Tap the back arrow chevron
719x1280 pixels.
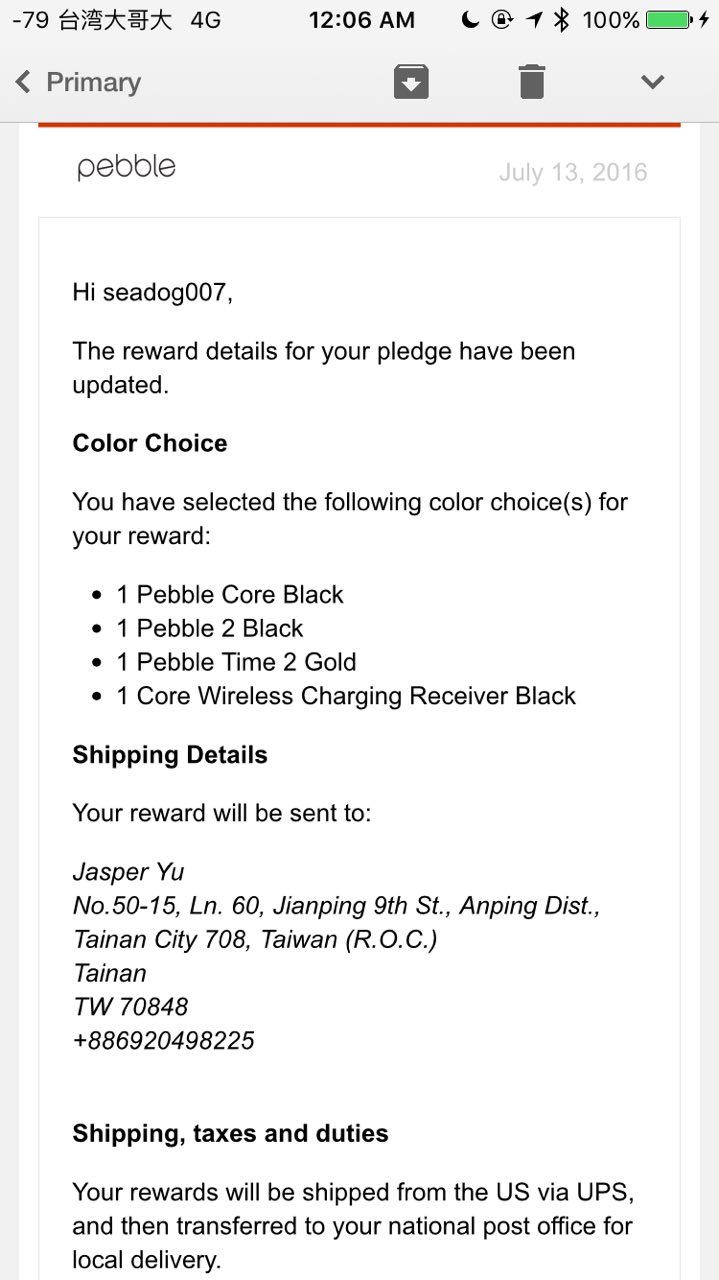(24, 82)
